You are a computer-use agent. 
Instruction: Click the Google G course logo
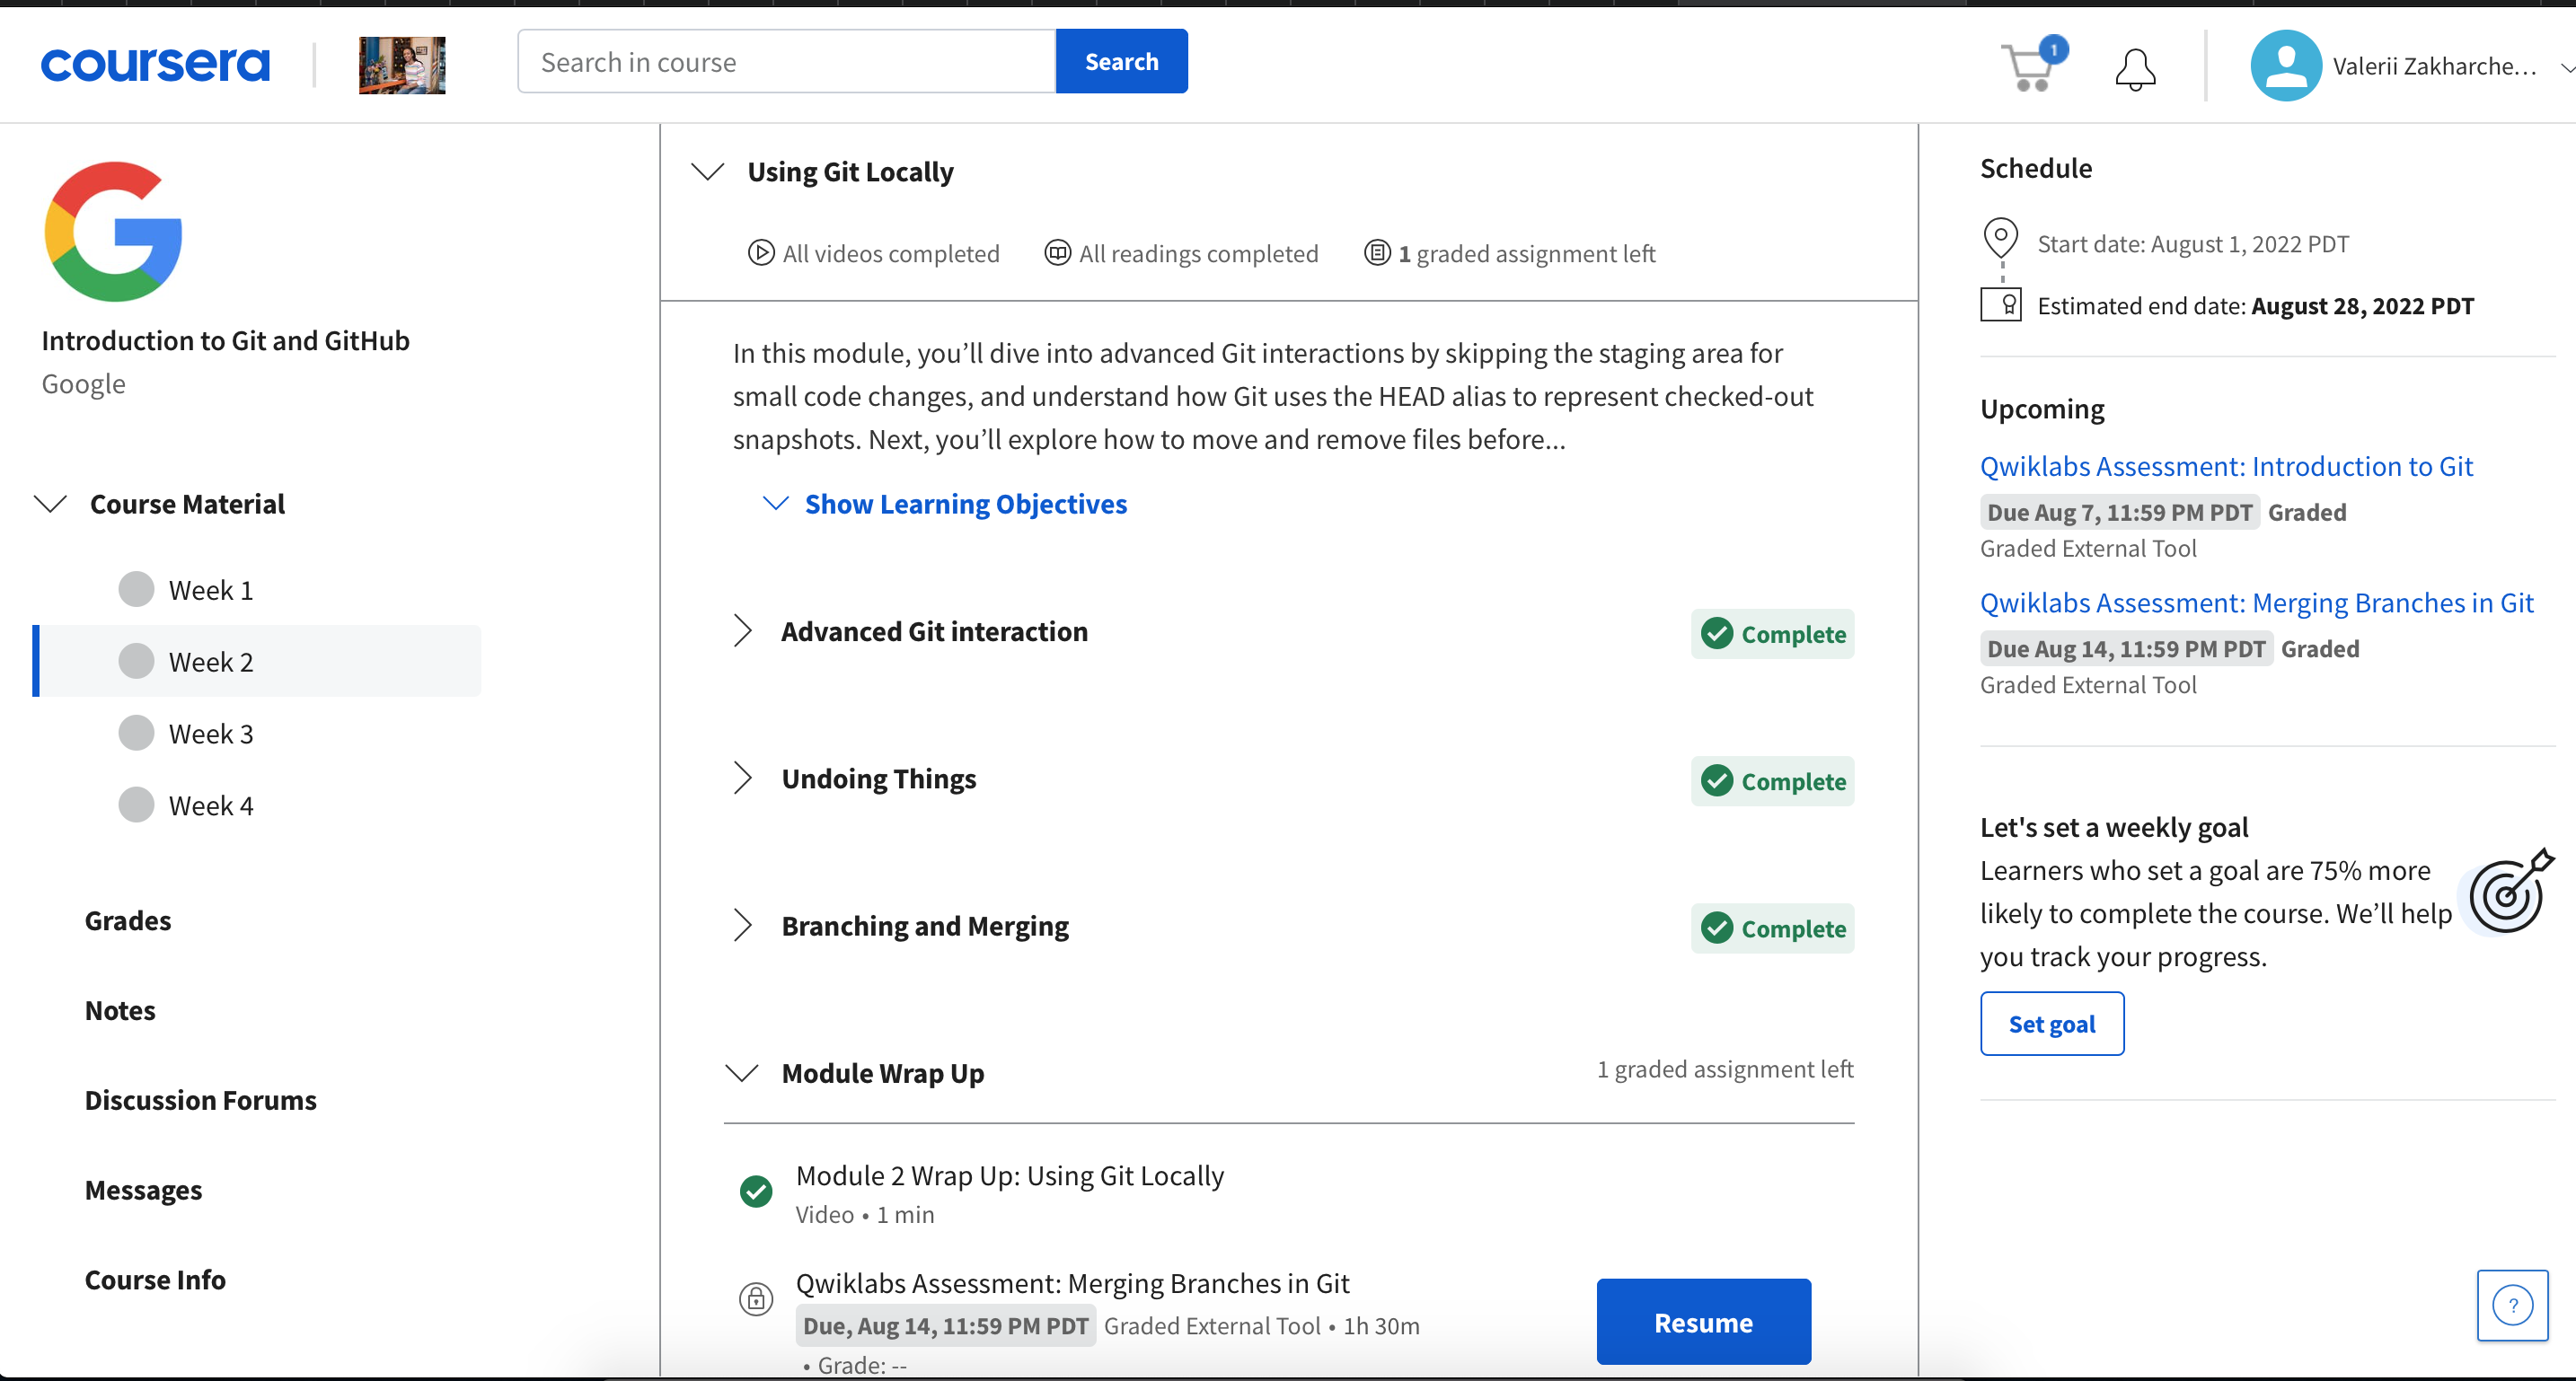click(x=113, y=232)
